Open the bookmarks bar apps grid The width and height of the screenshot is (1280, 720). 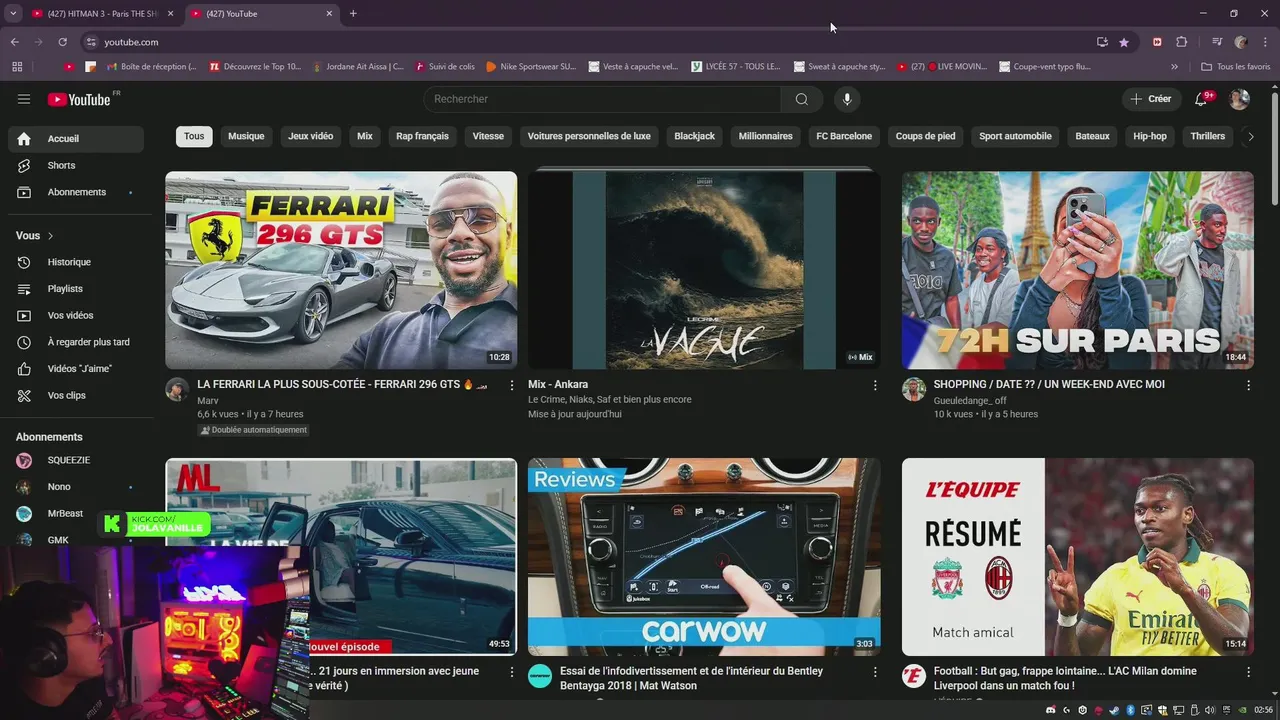(x=17, y=67)
